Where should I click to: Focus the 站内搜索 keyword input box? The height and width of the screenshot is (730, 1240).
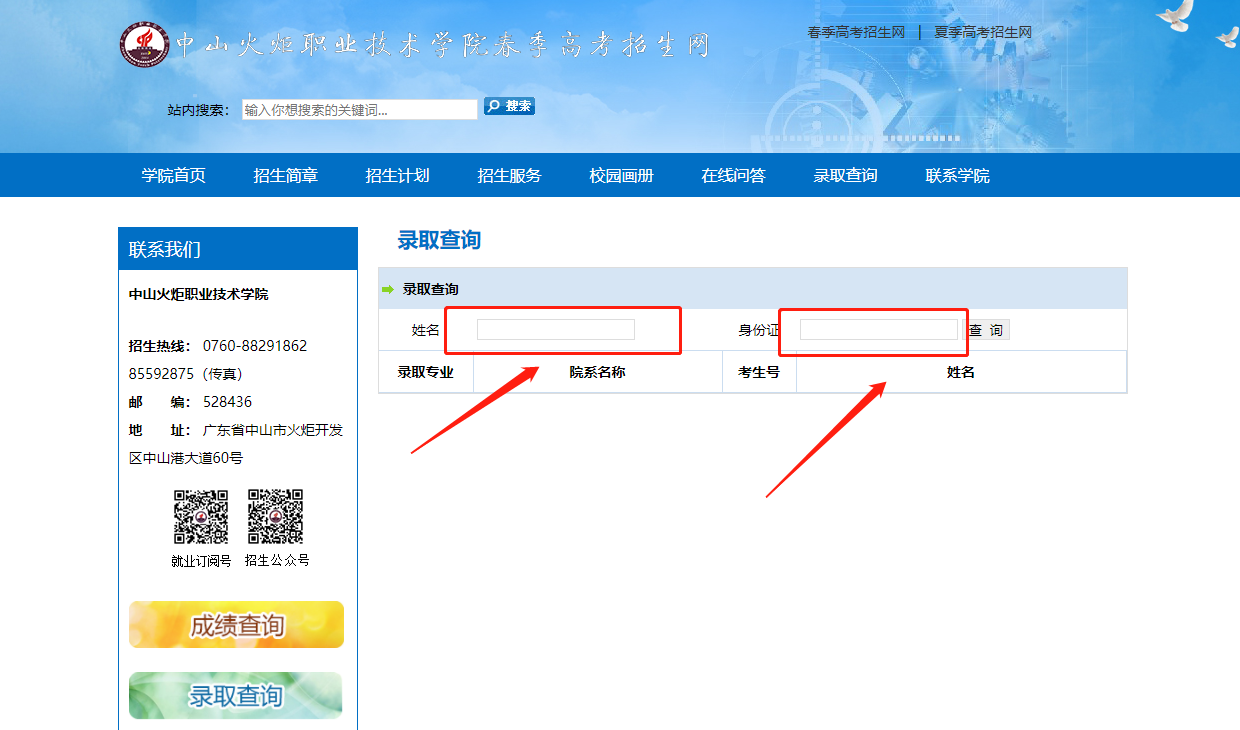coord(360,110)
